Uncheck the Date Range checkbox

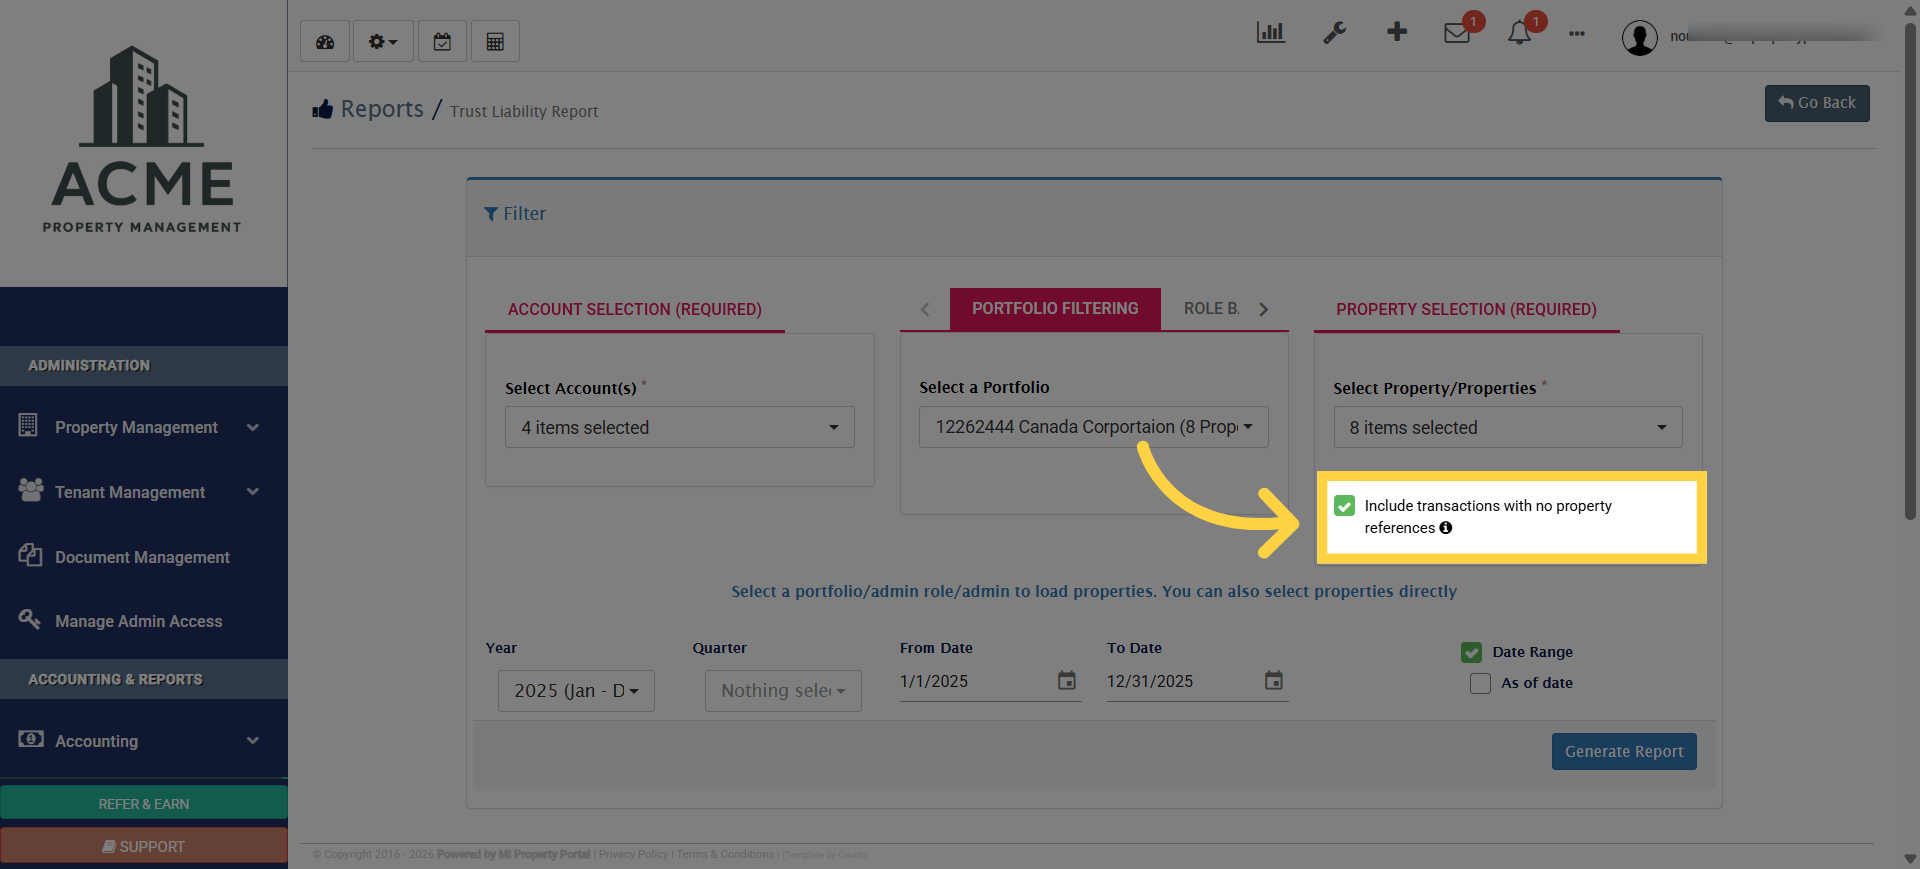[1472, 652]
